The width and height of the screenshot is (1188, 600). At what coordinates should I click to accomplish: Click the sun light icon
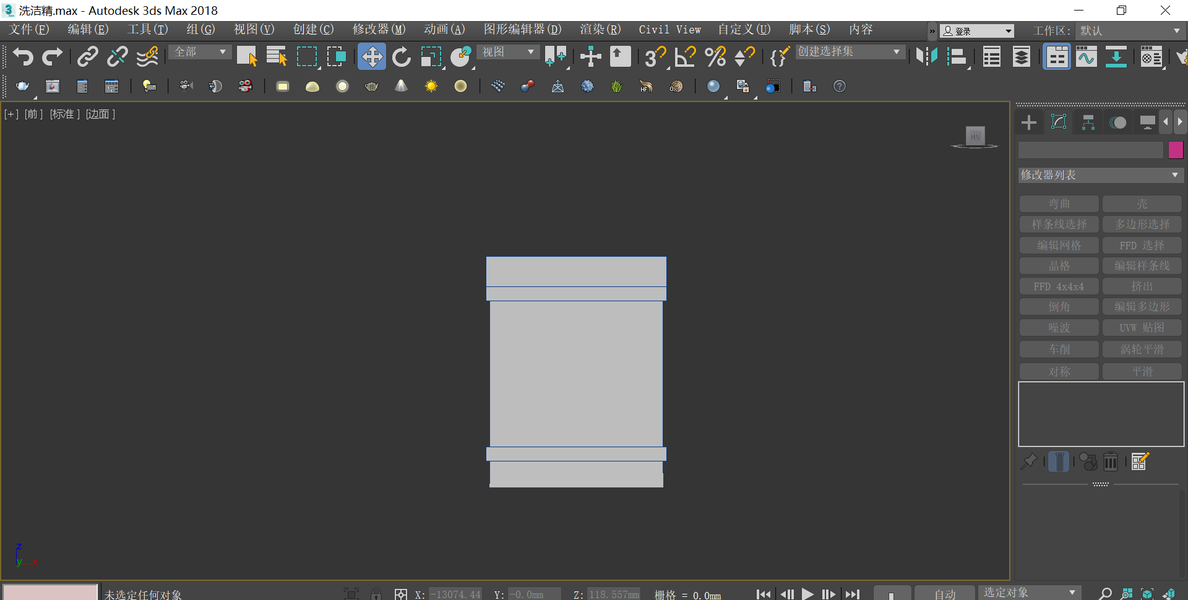(x=431, y=87)
